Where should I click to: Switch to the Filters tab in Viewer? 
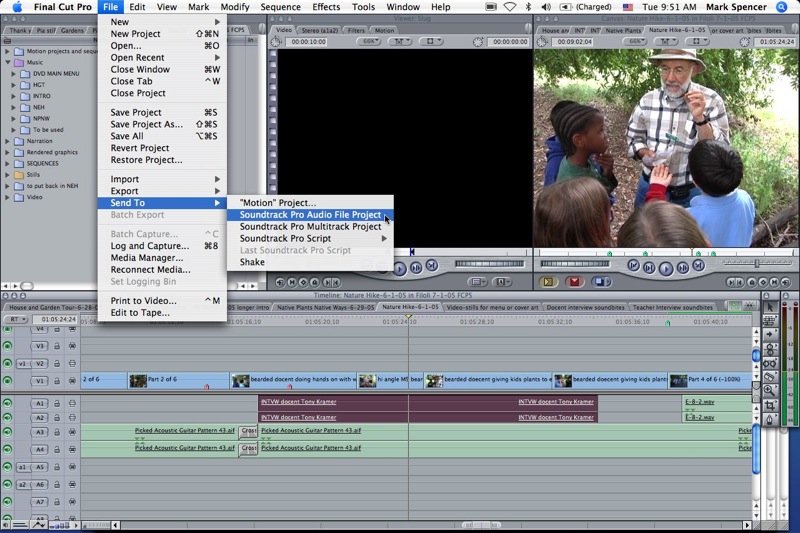pos(356,30)
